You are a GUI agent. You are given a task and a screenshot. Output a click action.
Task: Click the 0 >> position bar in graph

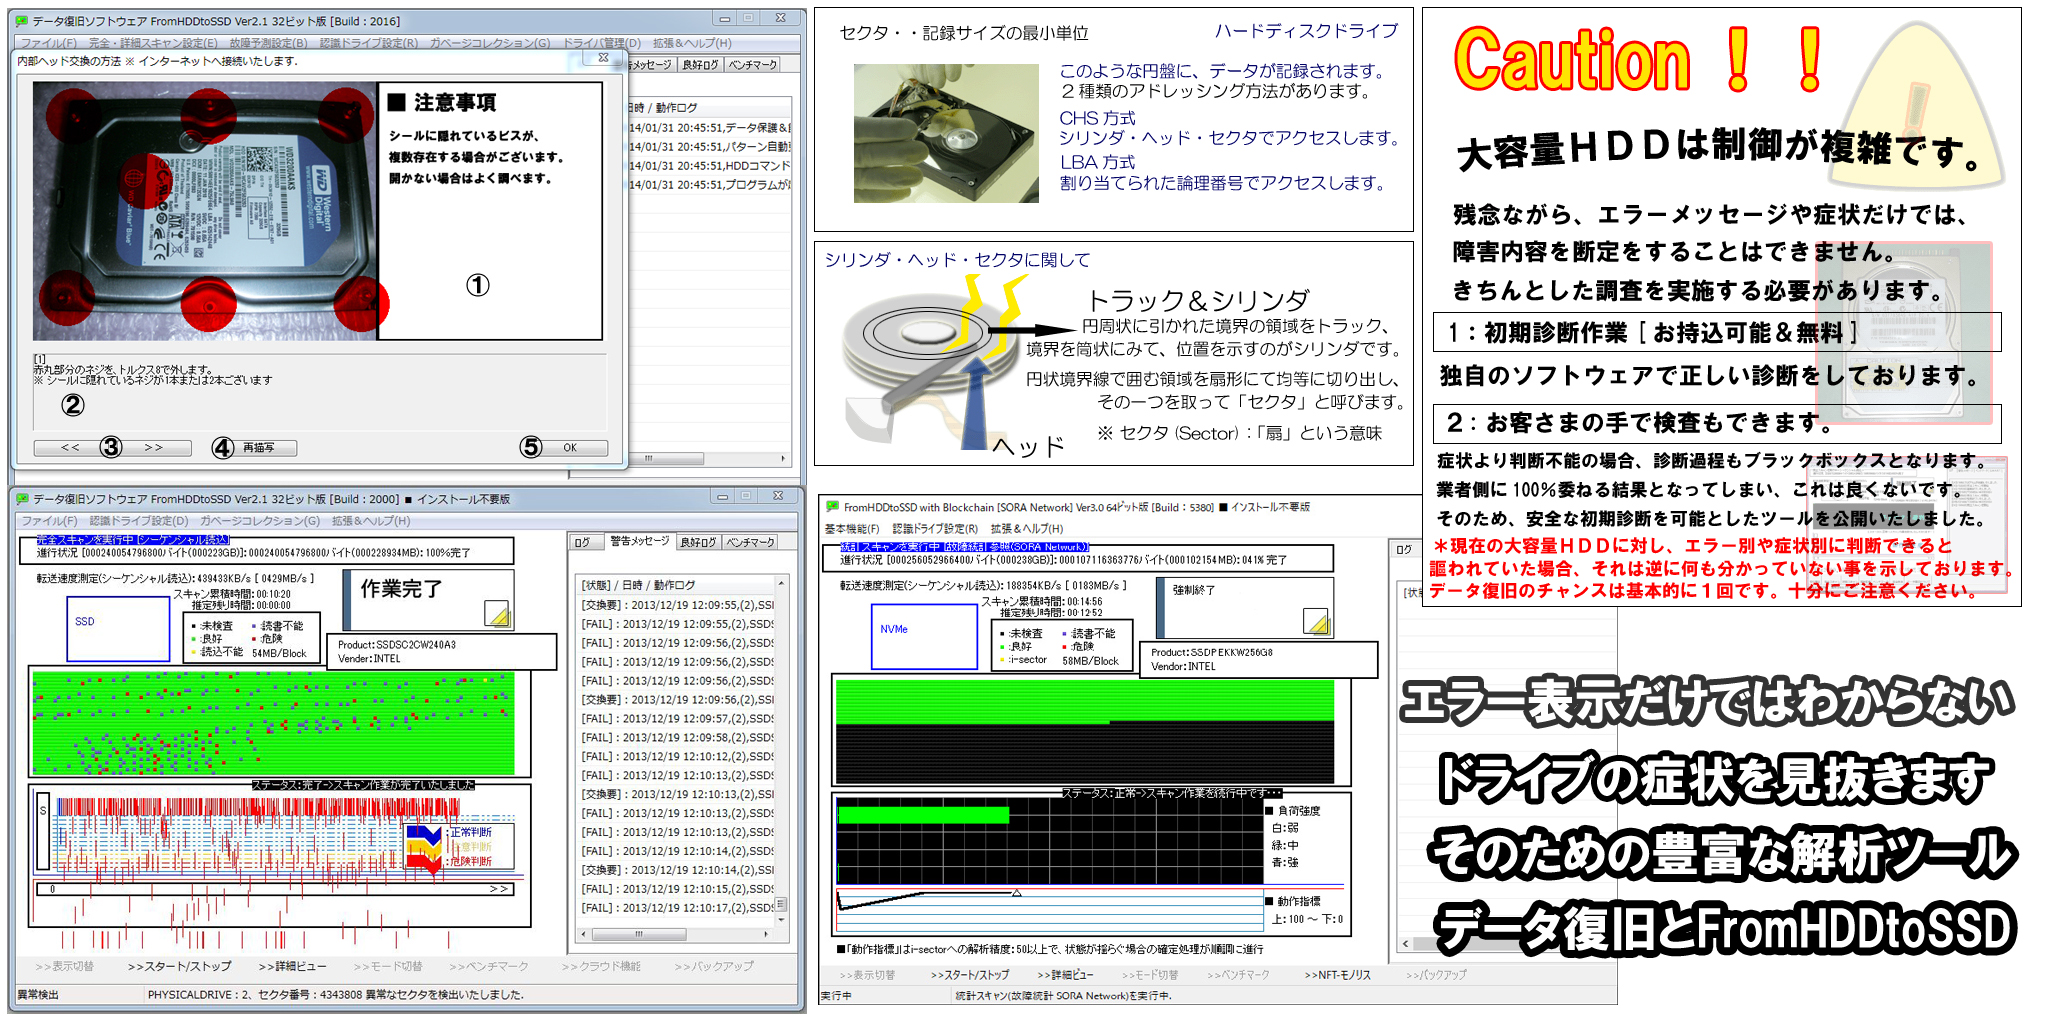click(x=275, y=889)
